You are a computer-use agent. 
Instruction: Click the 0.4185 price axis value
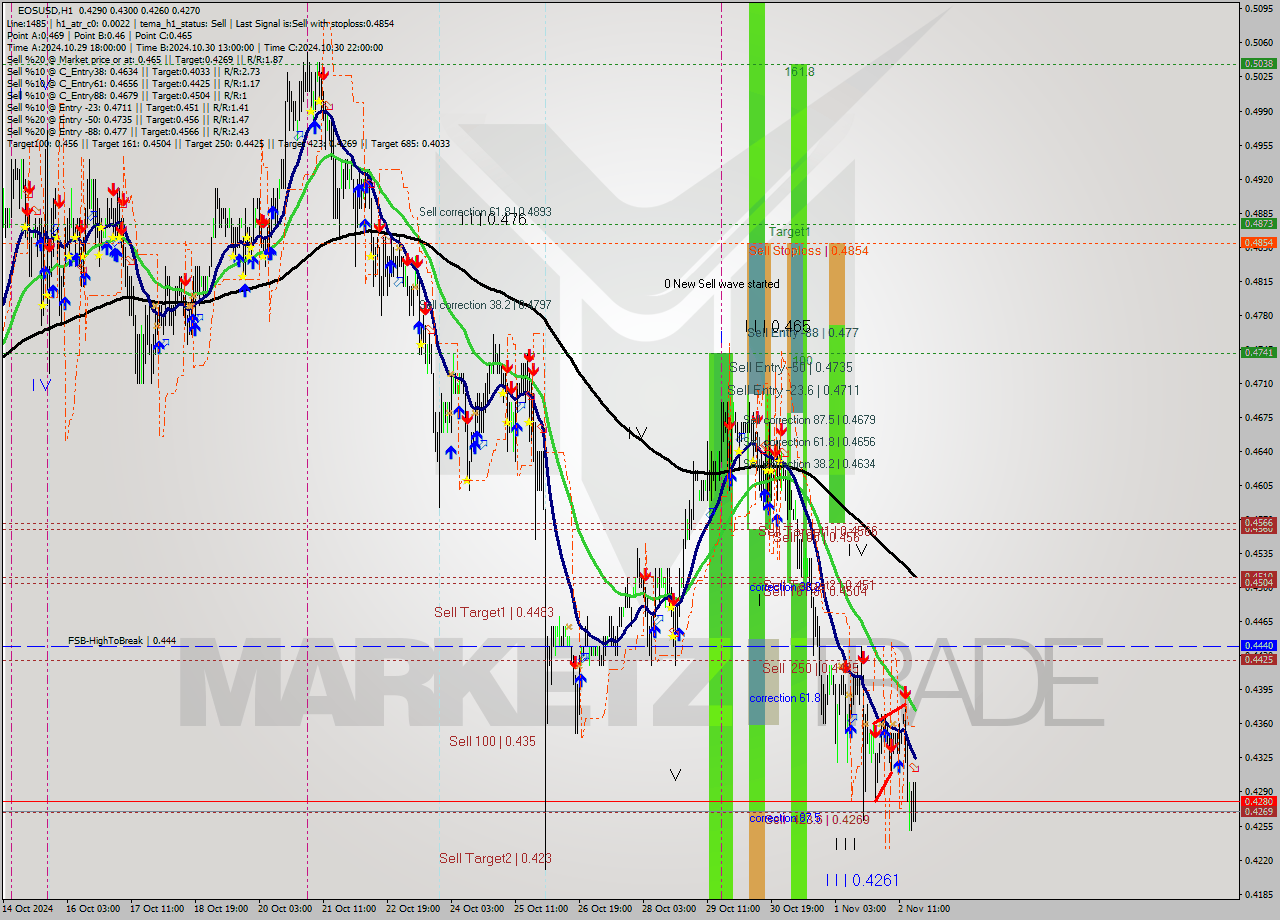pos(1259,894)
